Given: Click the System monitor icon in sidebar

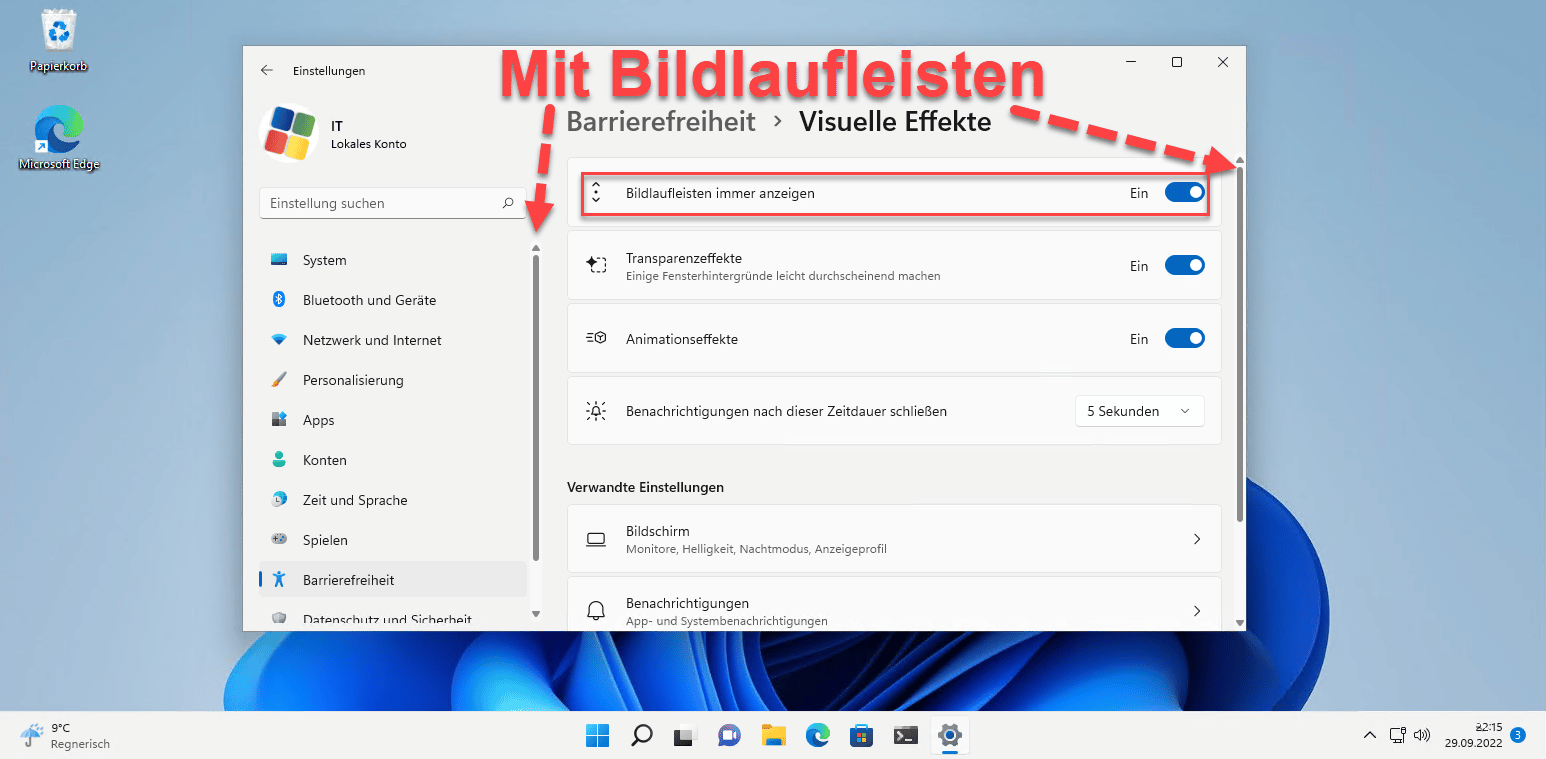Looking at the screenshot, I should click(x=280, y=260).
